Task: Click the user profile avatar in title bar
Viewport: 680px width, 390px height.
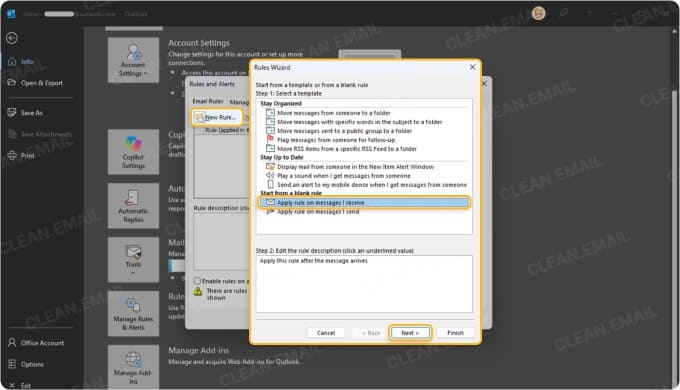Action: click(539, 13)
